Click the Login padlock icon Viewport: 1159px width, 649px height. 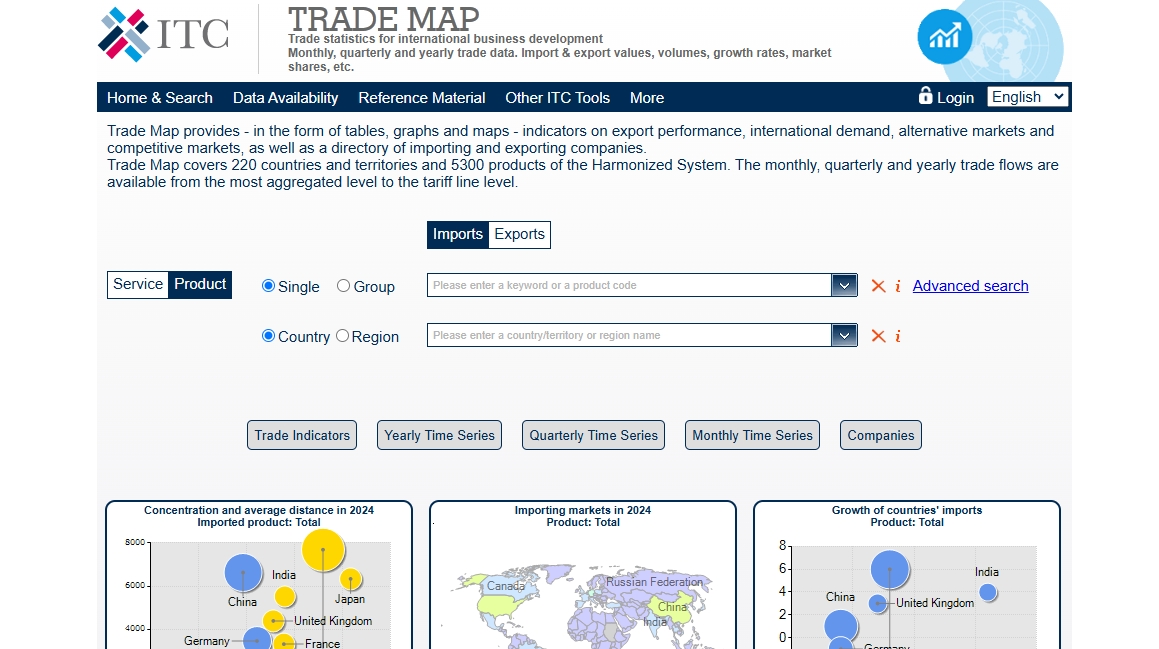tap(925, 95)
